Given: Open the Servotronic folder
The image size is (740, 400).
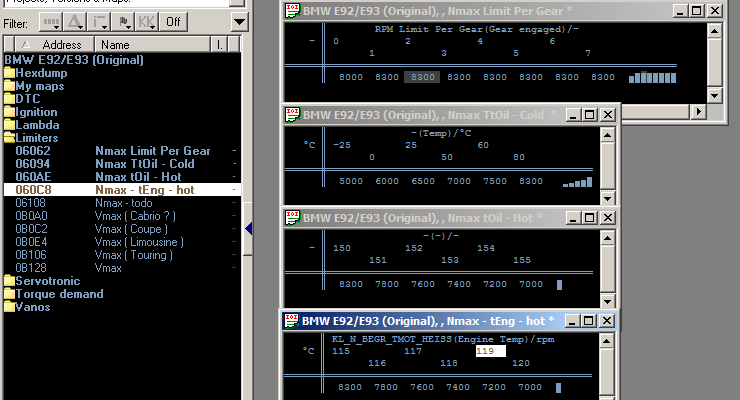Looking at the screenshot, I should coord(42,281).
